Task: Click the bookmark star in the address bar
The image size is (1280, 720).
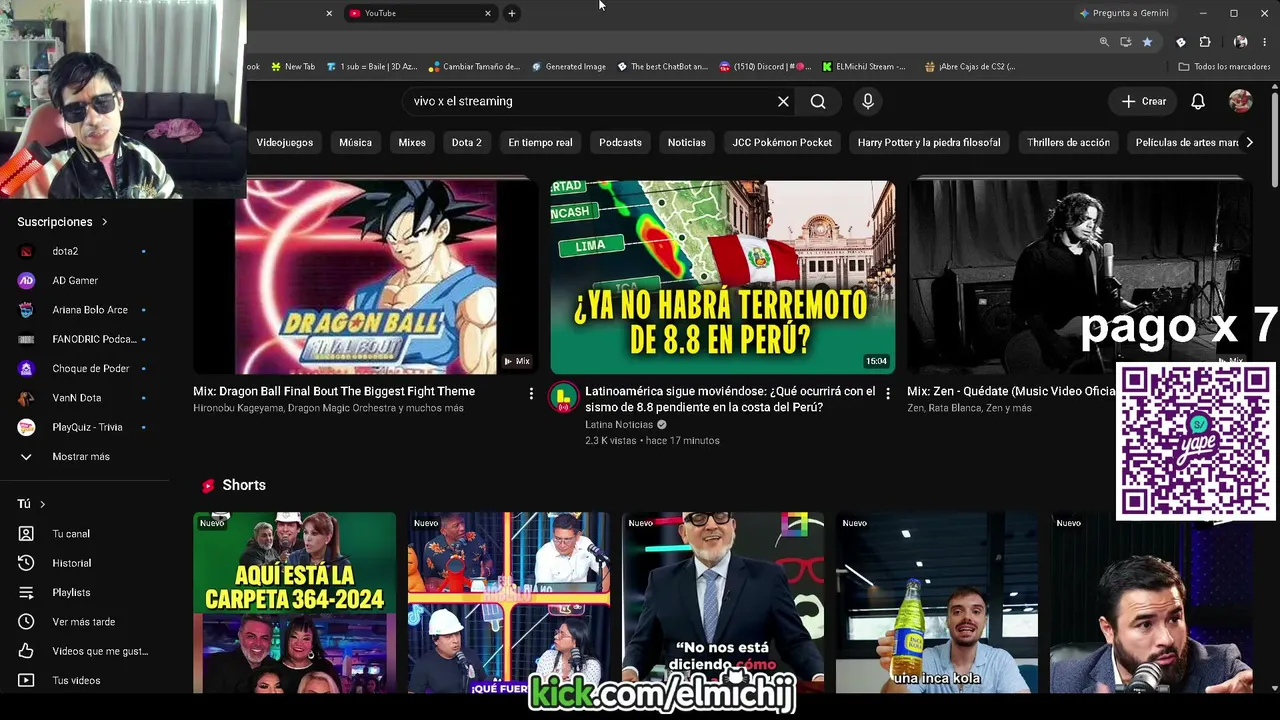Action: pos(1147,42)
